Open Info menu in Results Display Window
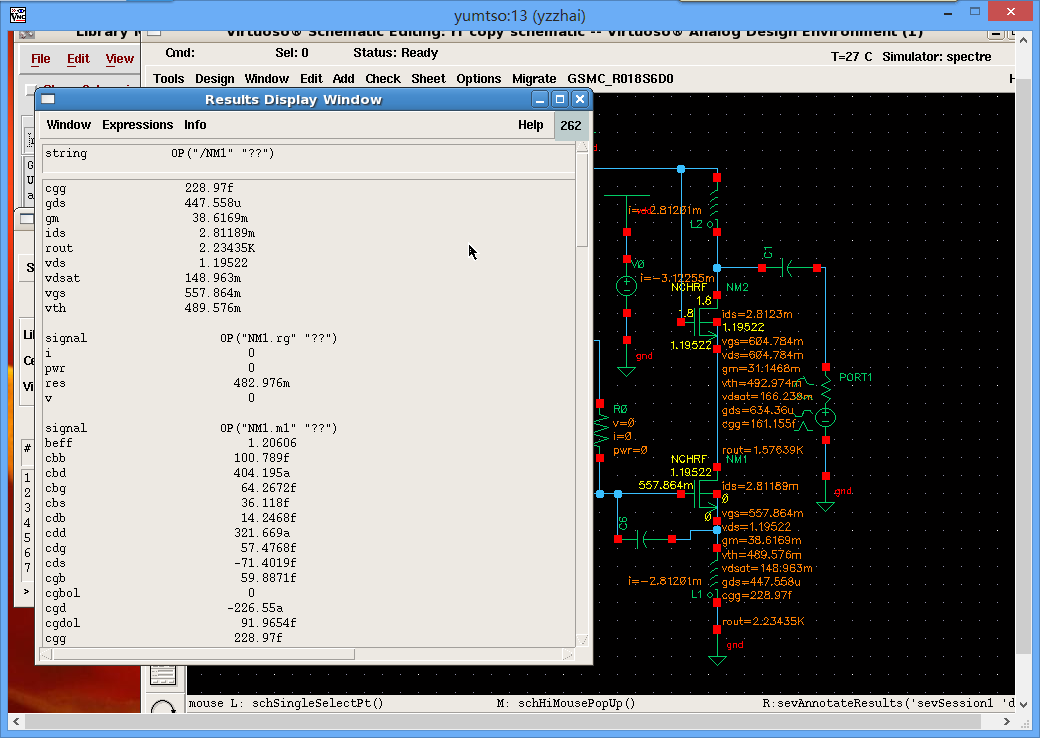This screenshot has width=1040, height=738. coord(195,125)
